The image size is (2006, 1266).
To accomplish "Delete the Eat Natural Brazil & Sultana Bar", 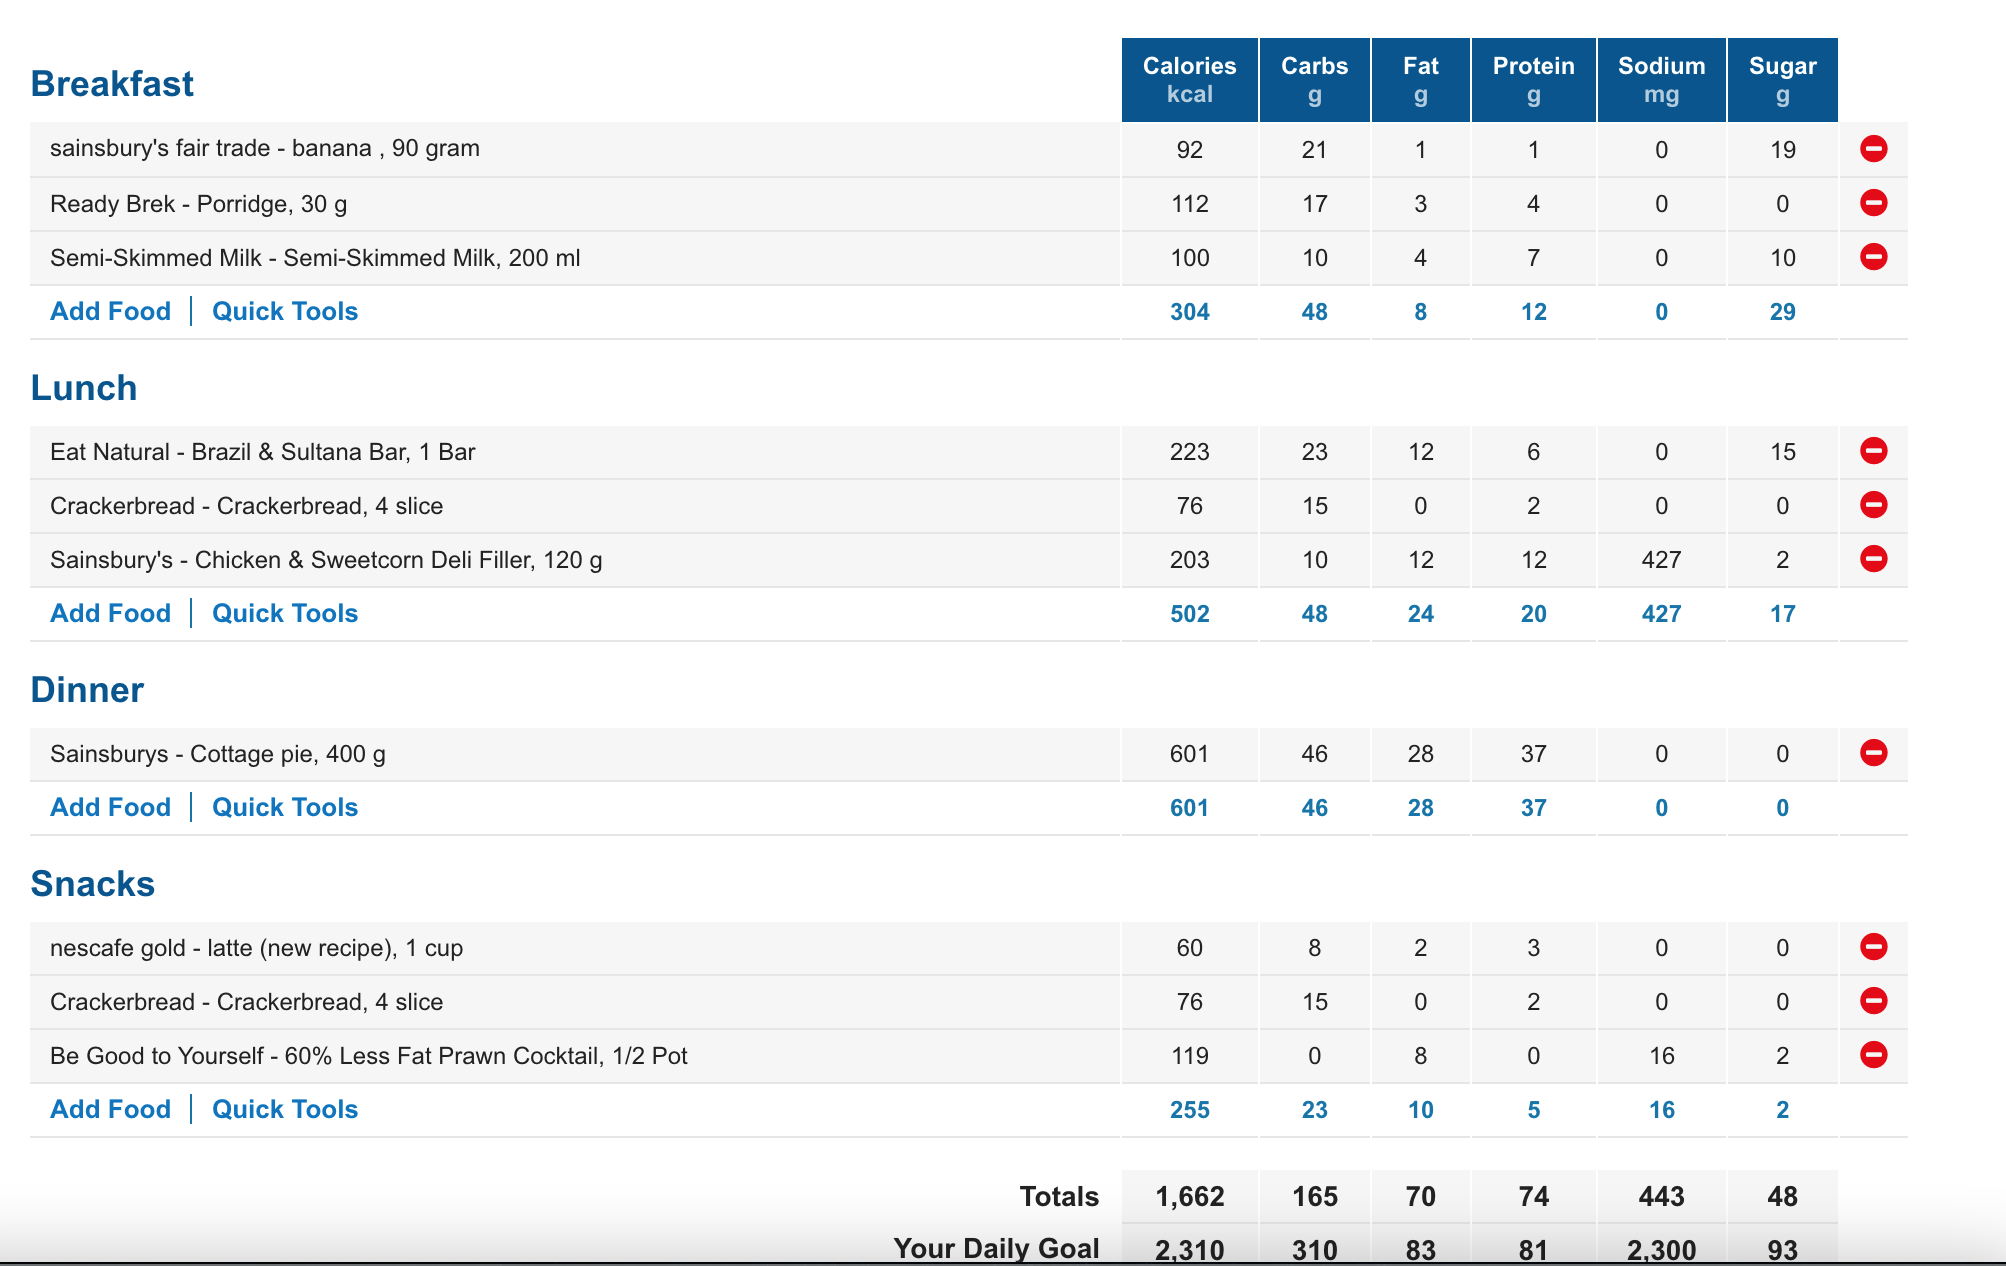I will coord(1873,451).
